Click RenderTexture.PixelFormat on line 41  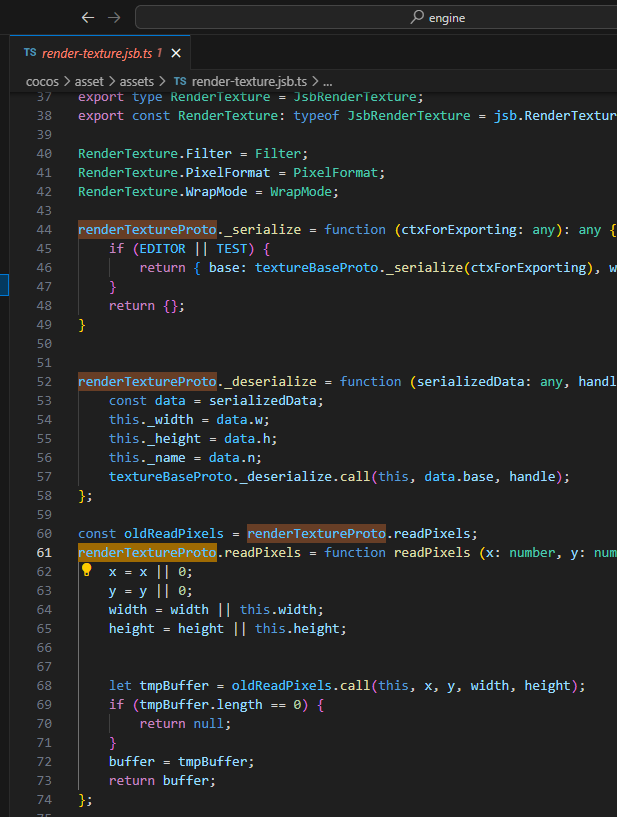click(x=174, y=173)
